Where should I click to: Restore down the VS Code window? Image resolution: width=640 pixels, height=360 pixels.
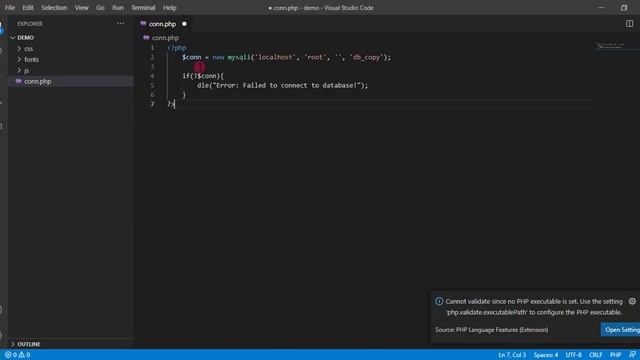click(x=624, y=8)
